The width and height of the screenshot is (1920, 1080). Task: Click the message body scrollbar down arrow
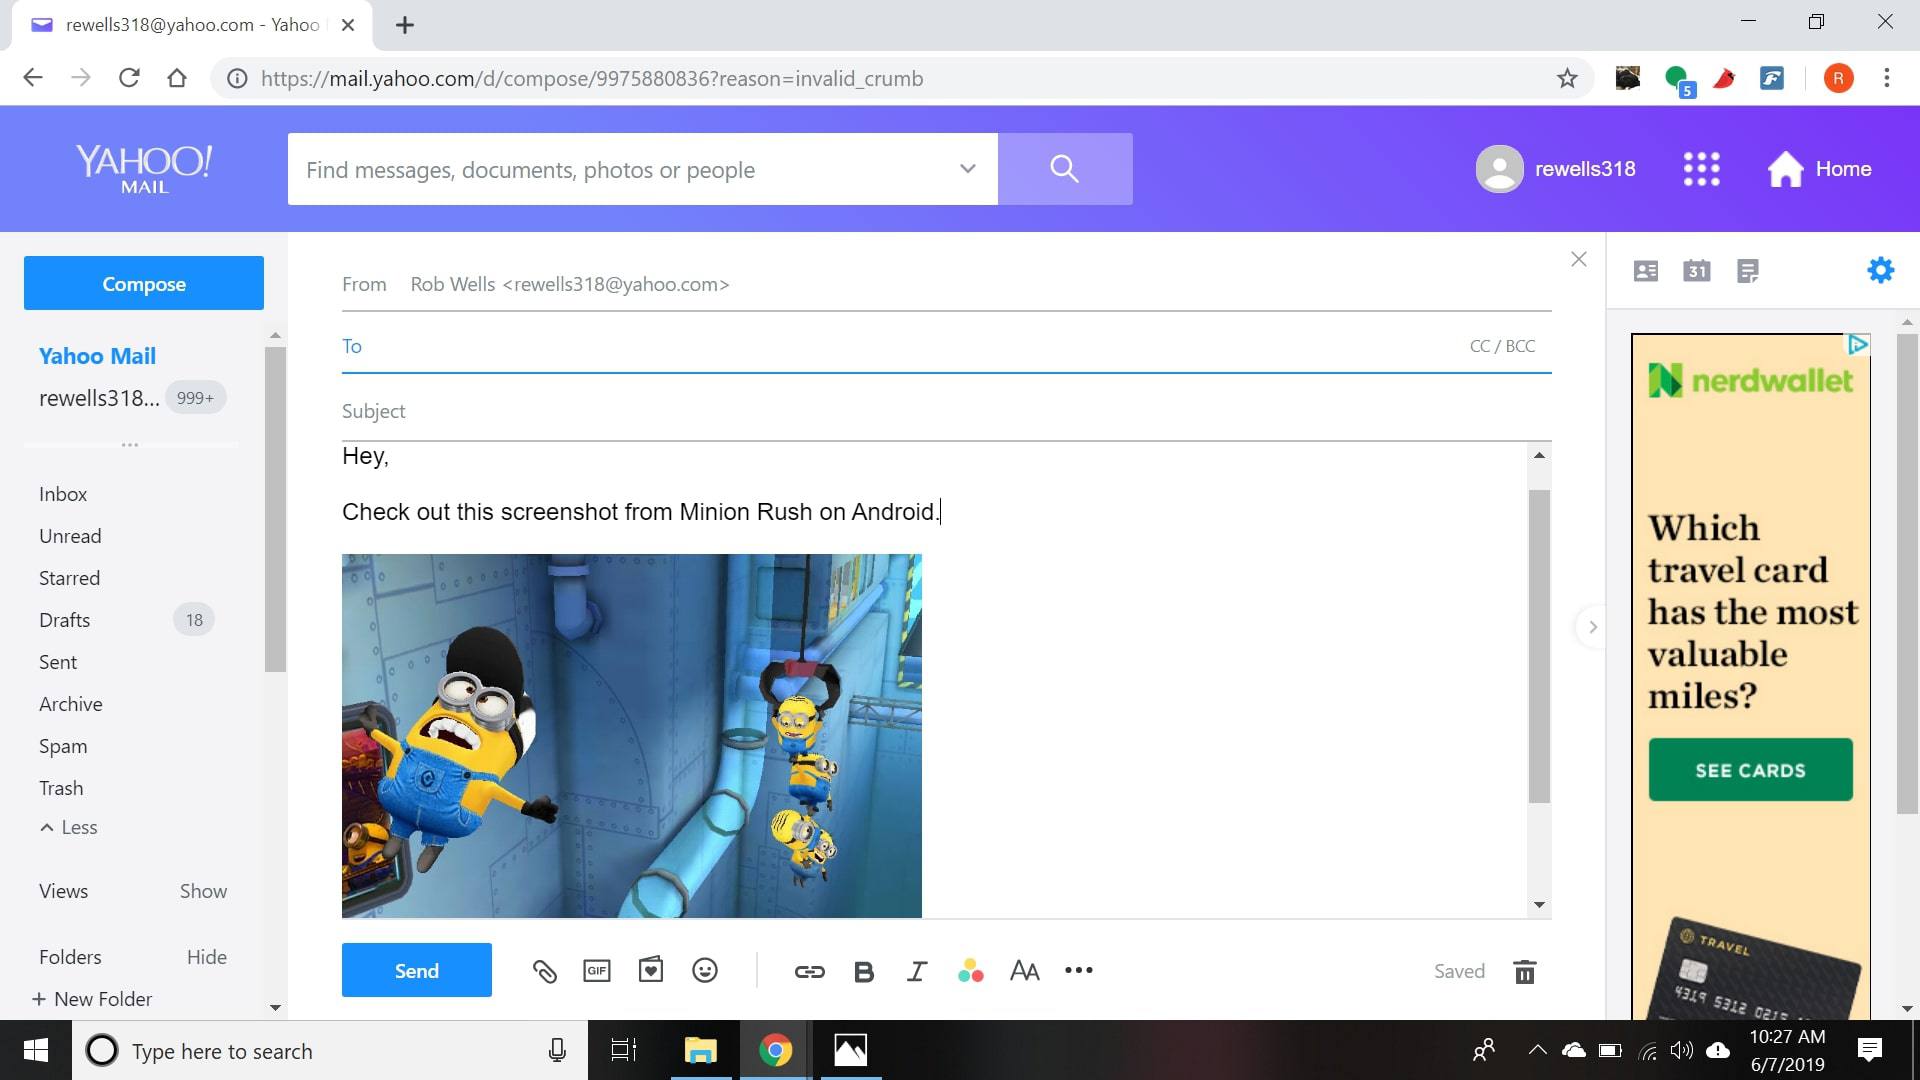(x=1539, y=905)
